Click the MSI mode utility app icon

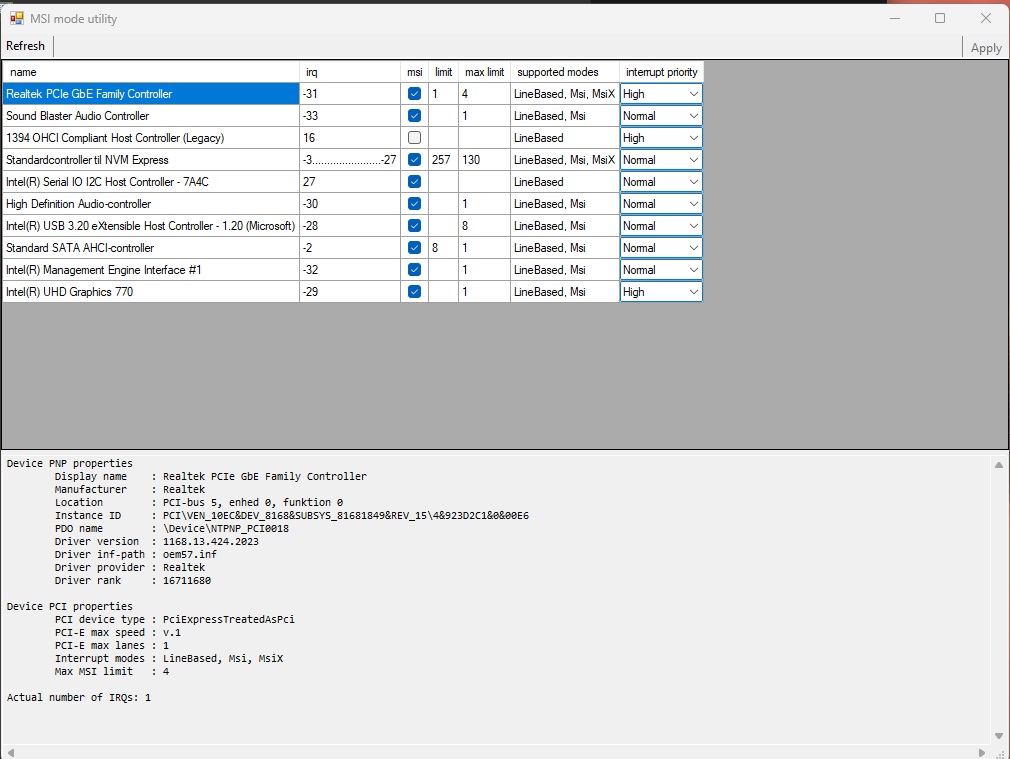pyautogui.click(x=17, y=19)
